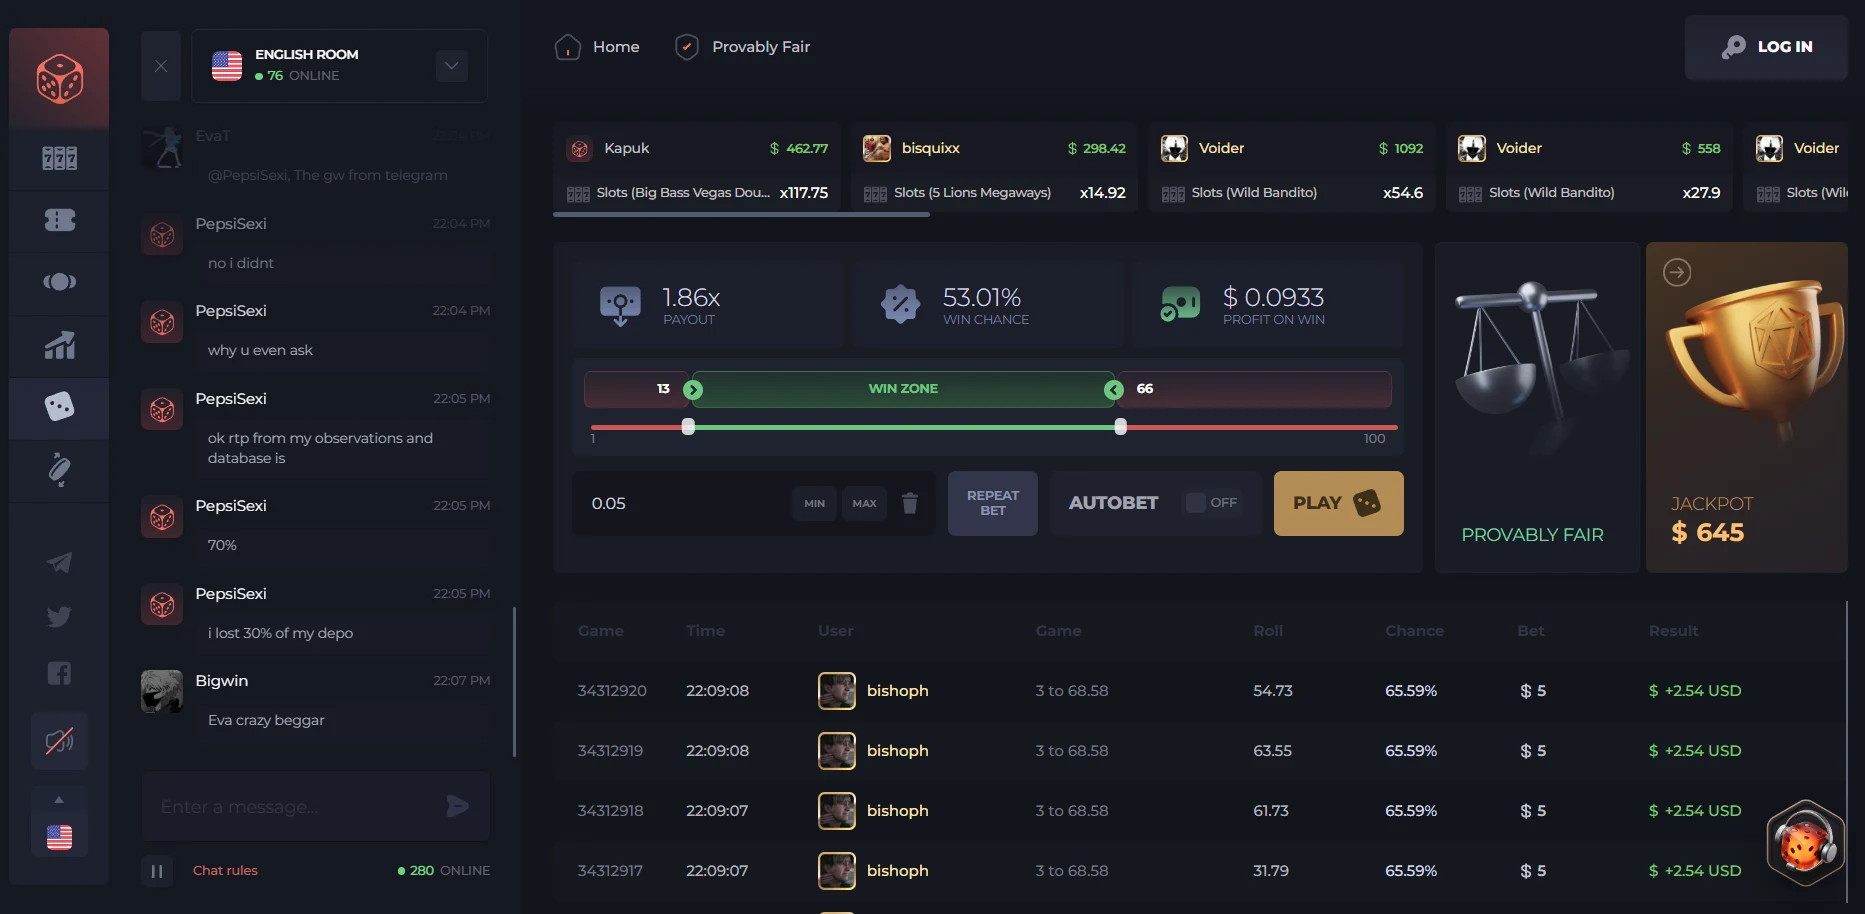Open the crash chart sidebar icon
The height and width of the screenshot is (914, 1865).
[x=59, y=345]
